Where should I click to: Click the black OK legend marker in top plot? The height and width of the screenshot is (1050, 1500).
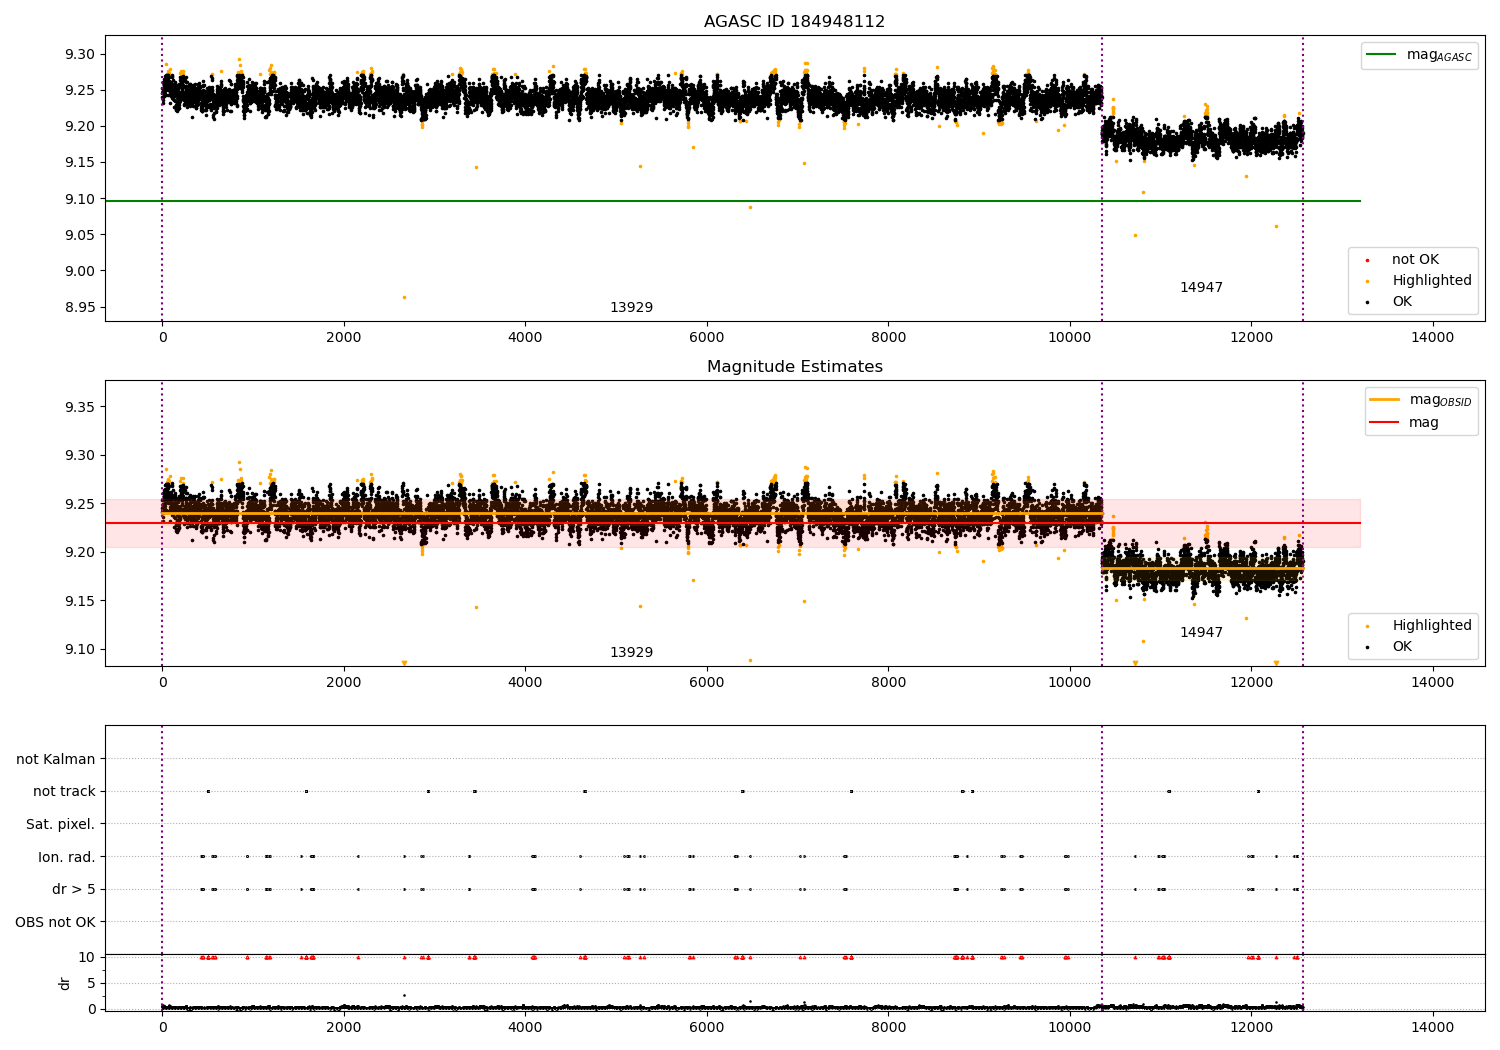(x=1367, y=302)
